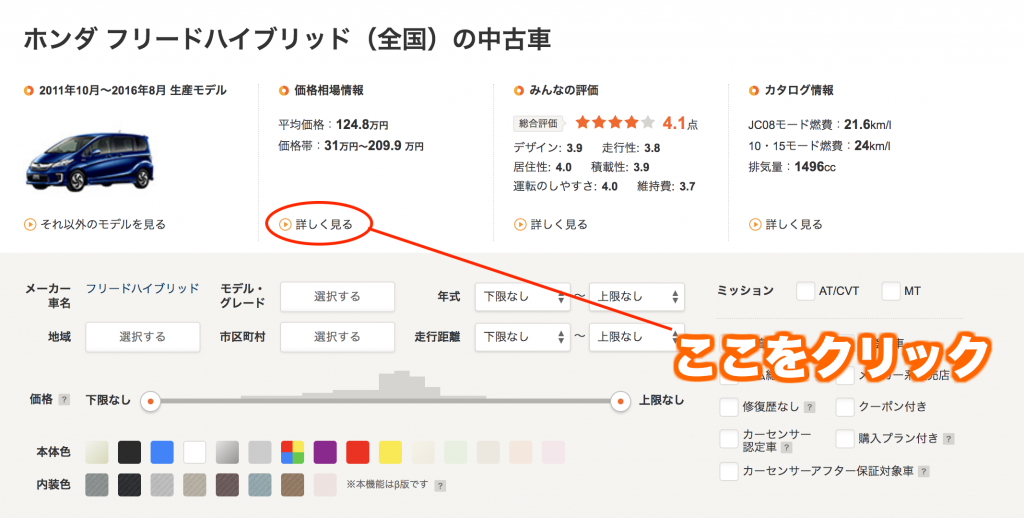Screen dimensions: 1024x518
Task: Click the カタログ情報 heading
Action: [799, 90]
